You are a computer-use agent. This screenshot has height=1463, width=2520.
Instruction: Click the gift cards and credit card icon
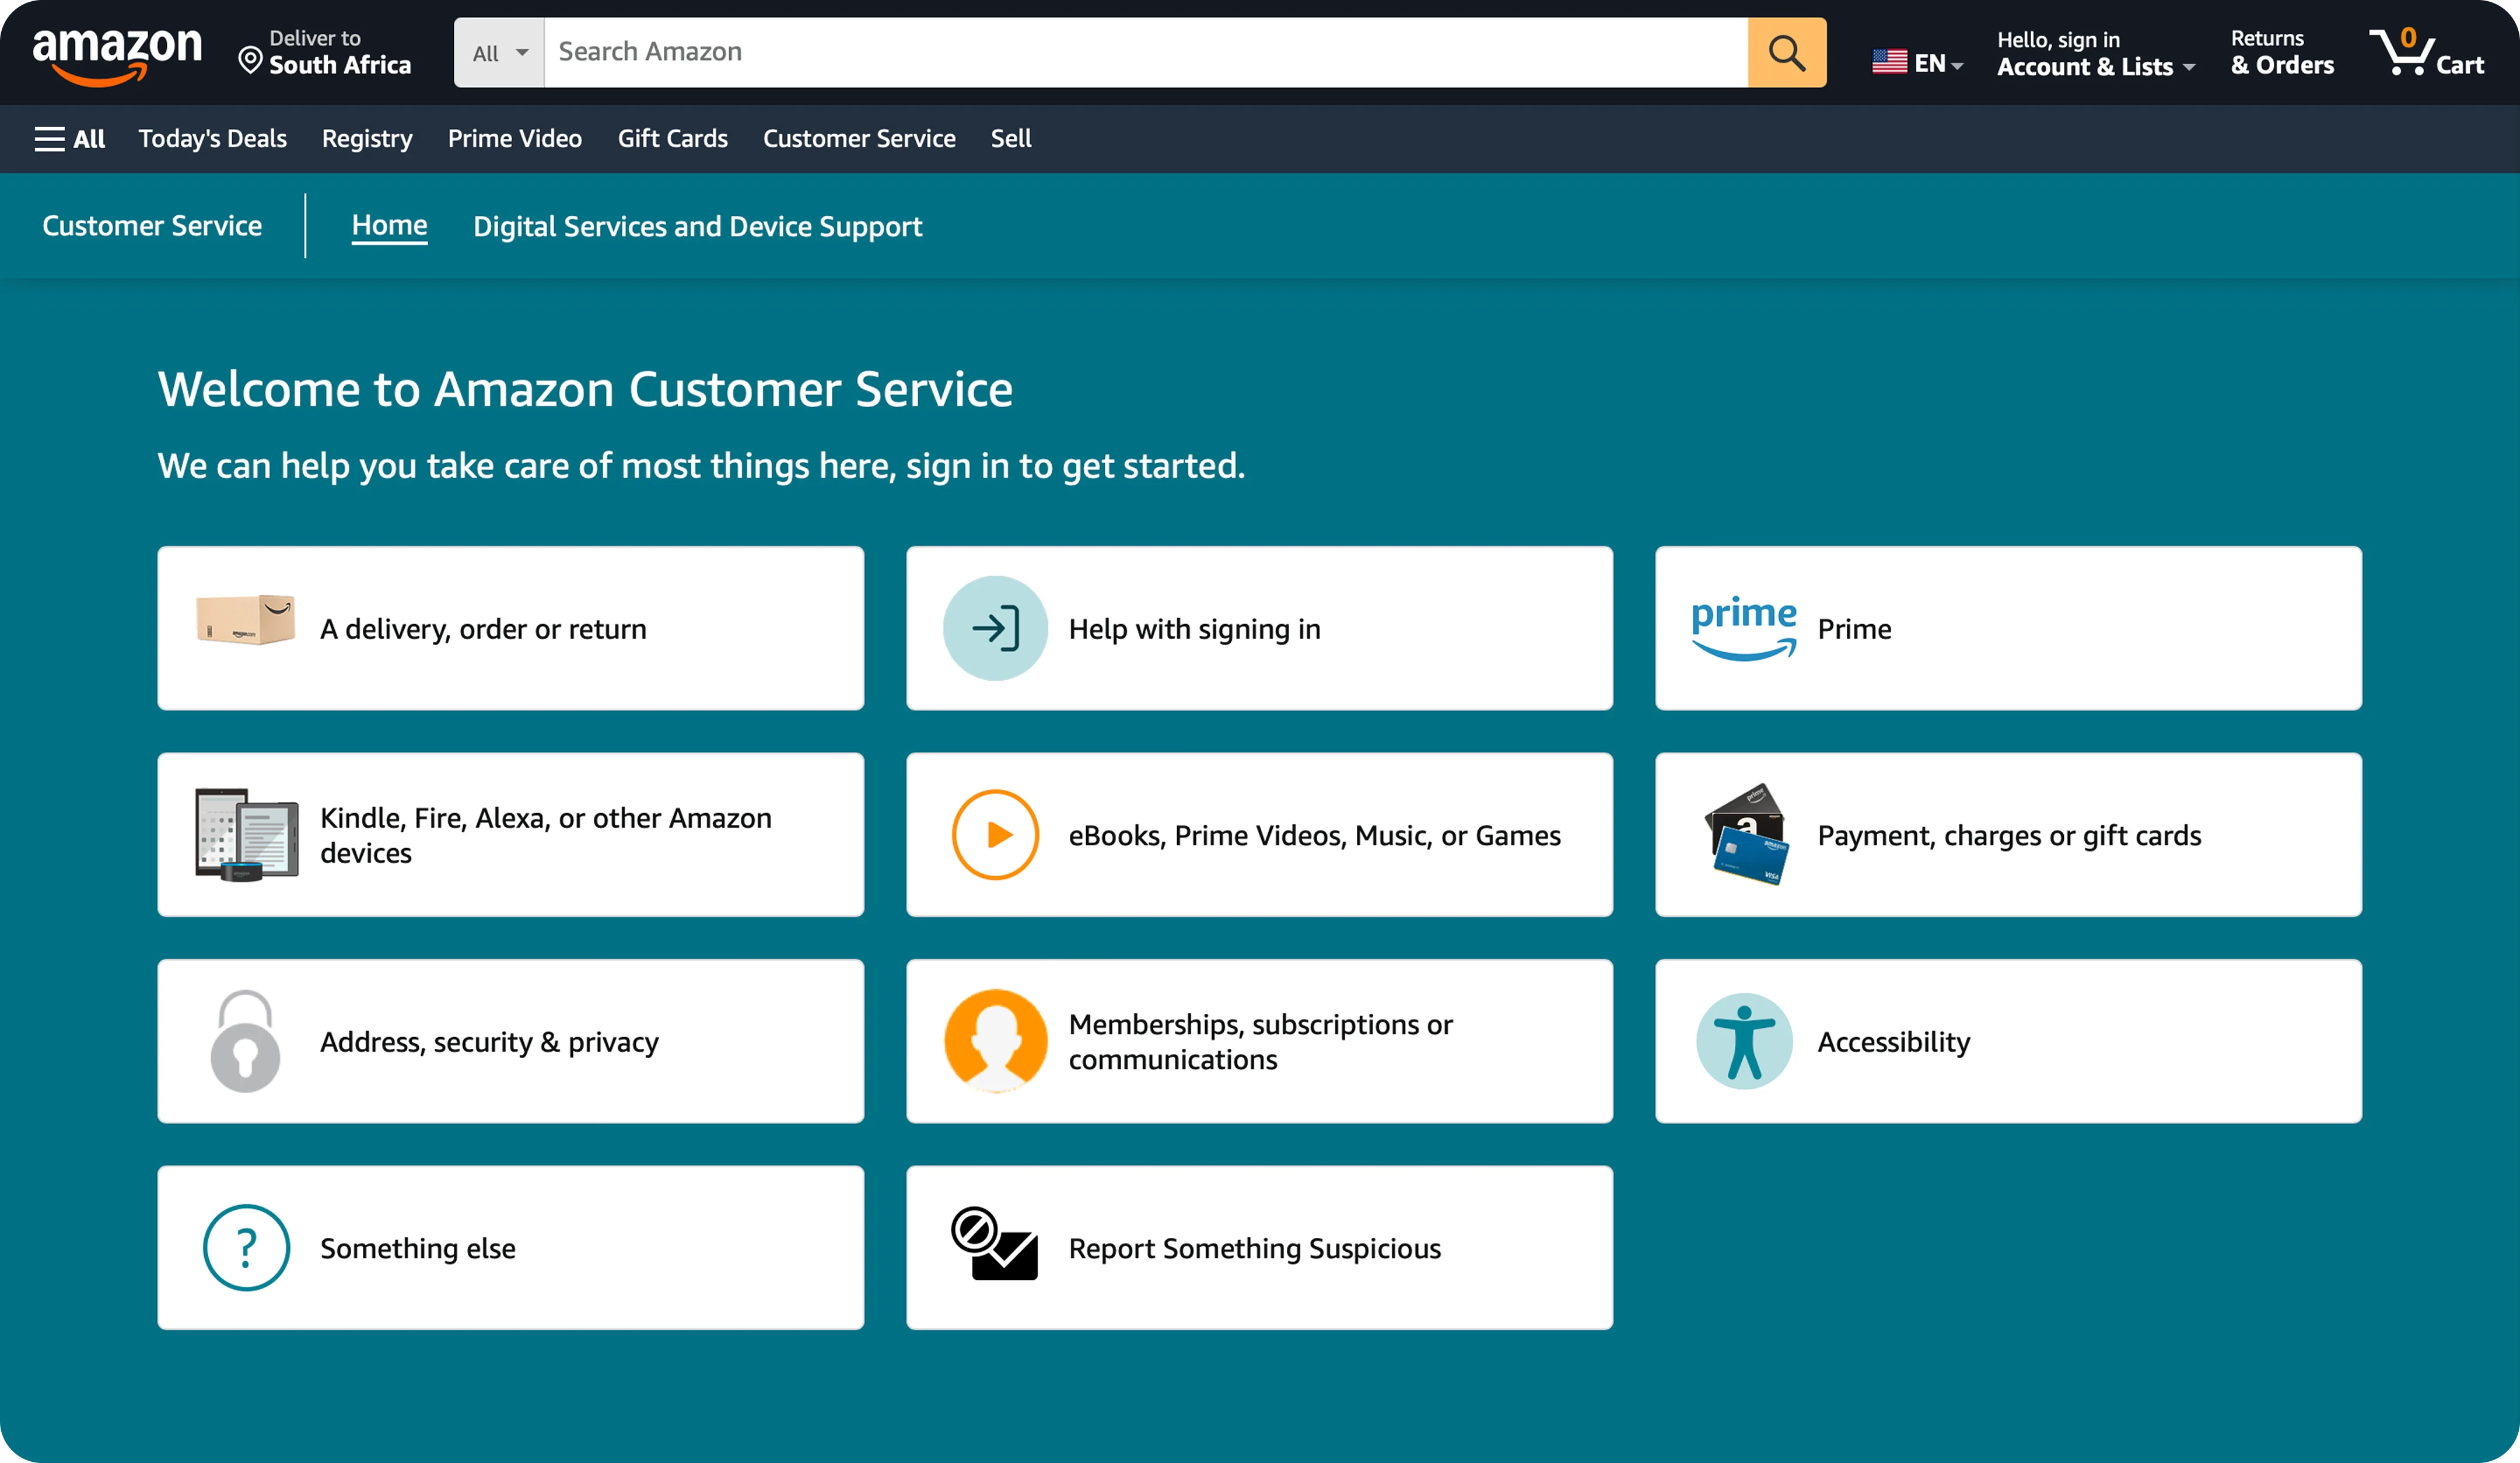[x=1746, y=834]
